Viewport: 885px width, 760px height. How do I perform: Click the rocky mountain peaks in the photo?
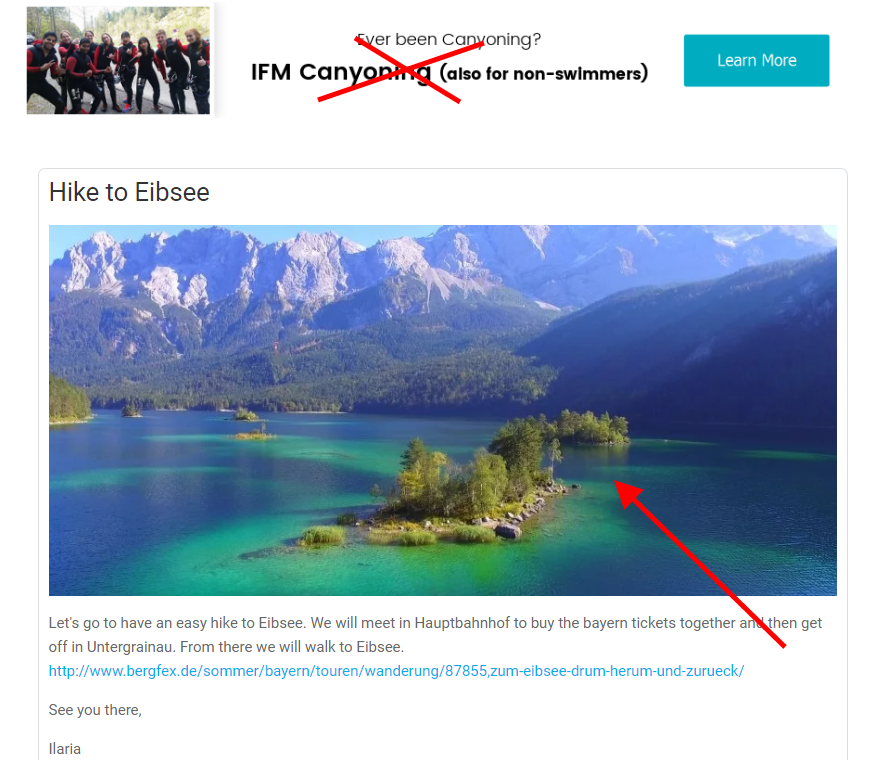coord(282,265)
